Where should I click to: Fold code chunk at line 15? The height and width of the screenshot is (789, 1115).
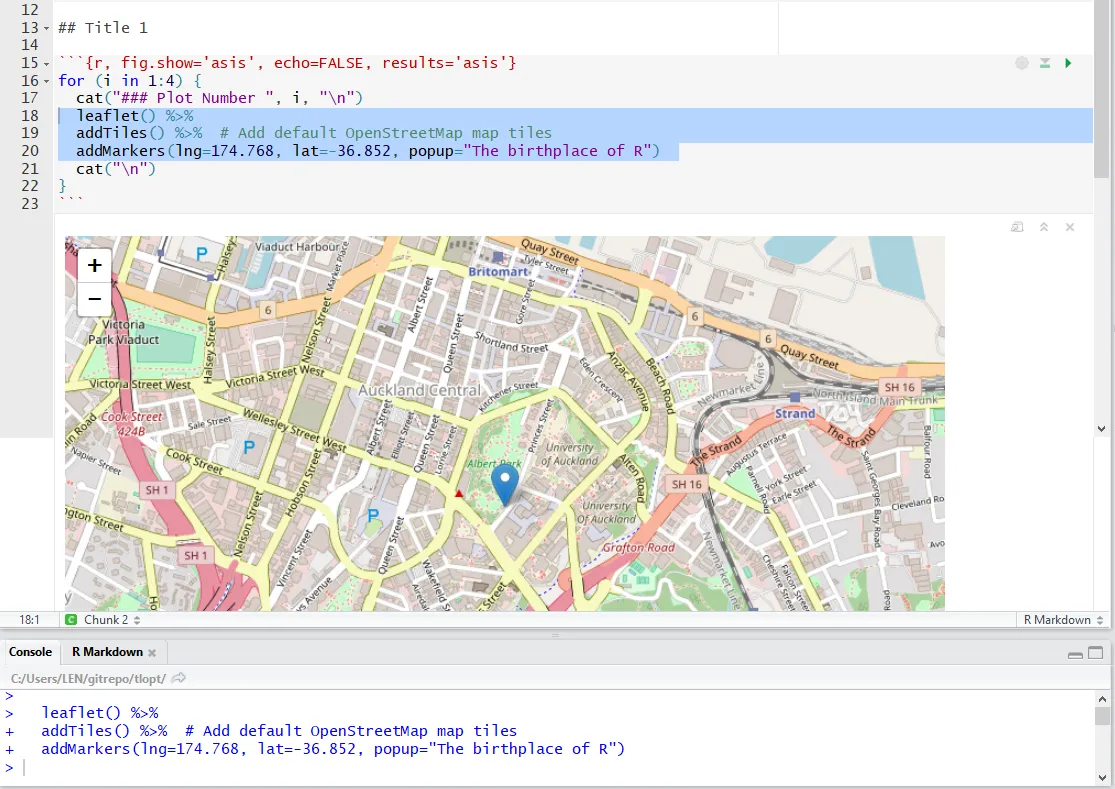tap(47, 64)
